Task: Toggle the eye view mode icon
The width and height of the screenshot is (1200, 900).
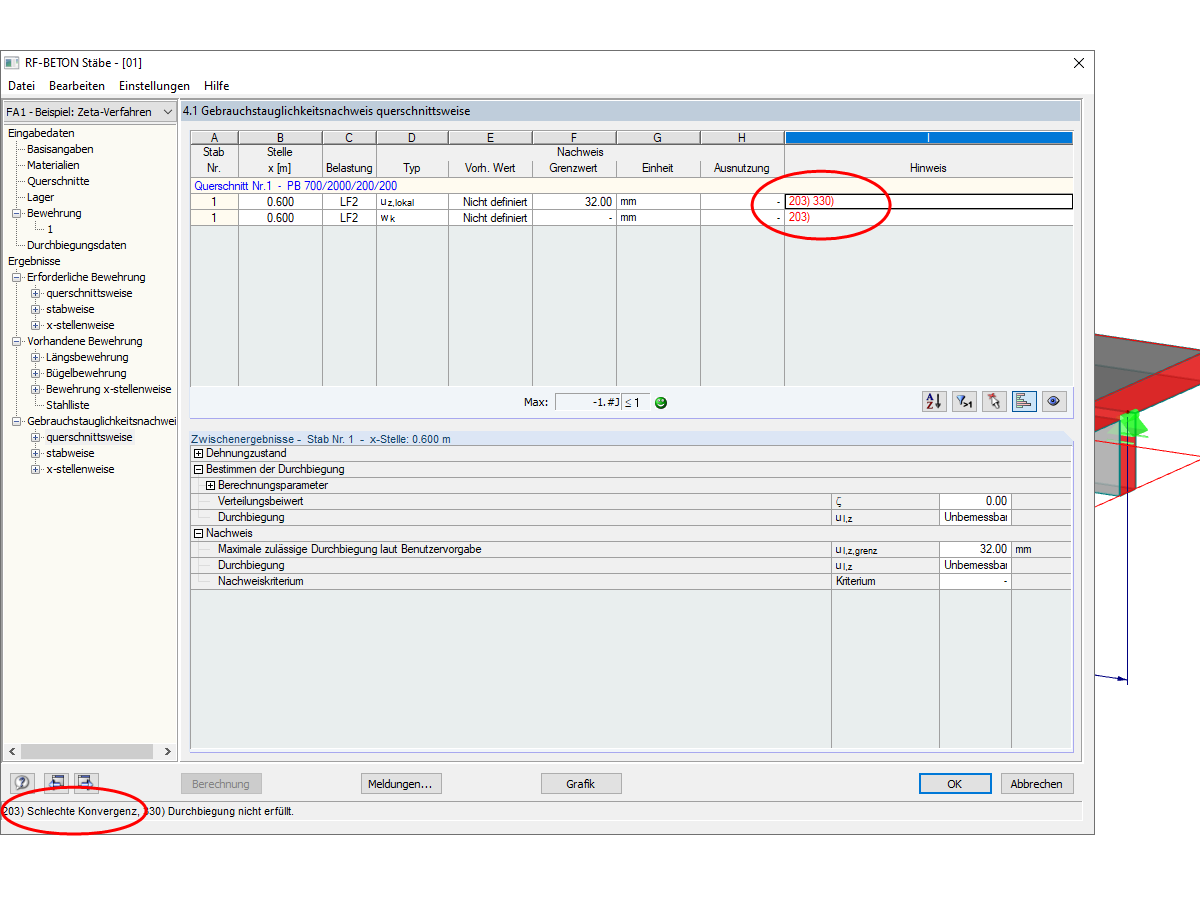Action: coord(1052,402)
